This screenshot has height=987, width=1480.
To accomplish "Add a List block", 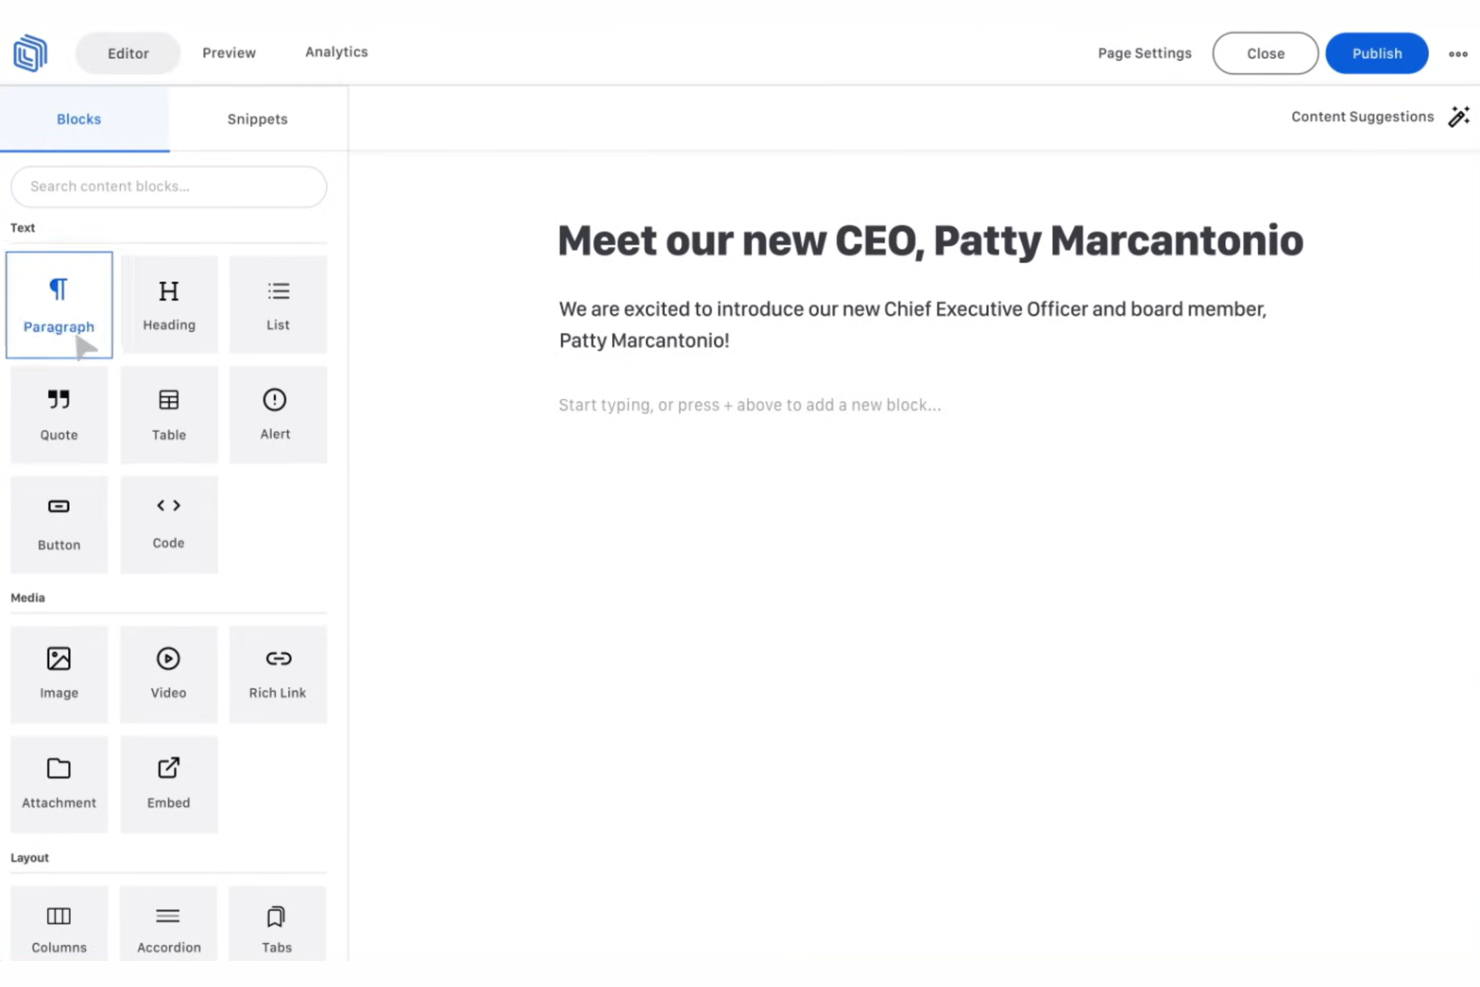I will click(x=278, y=305).
